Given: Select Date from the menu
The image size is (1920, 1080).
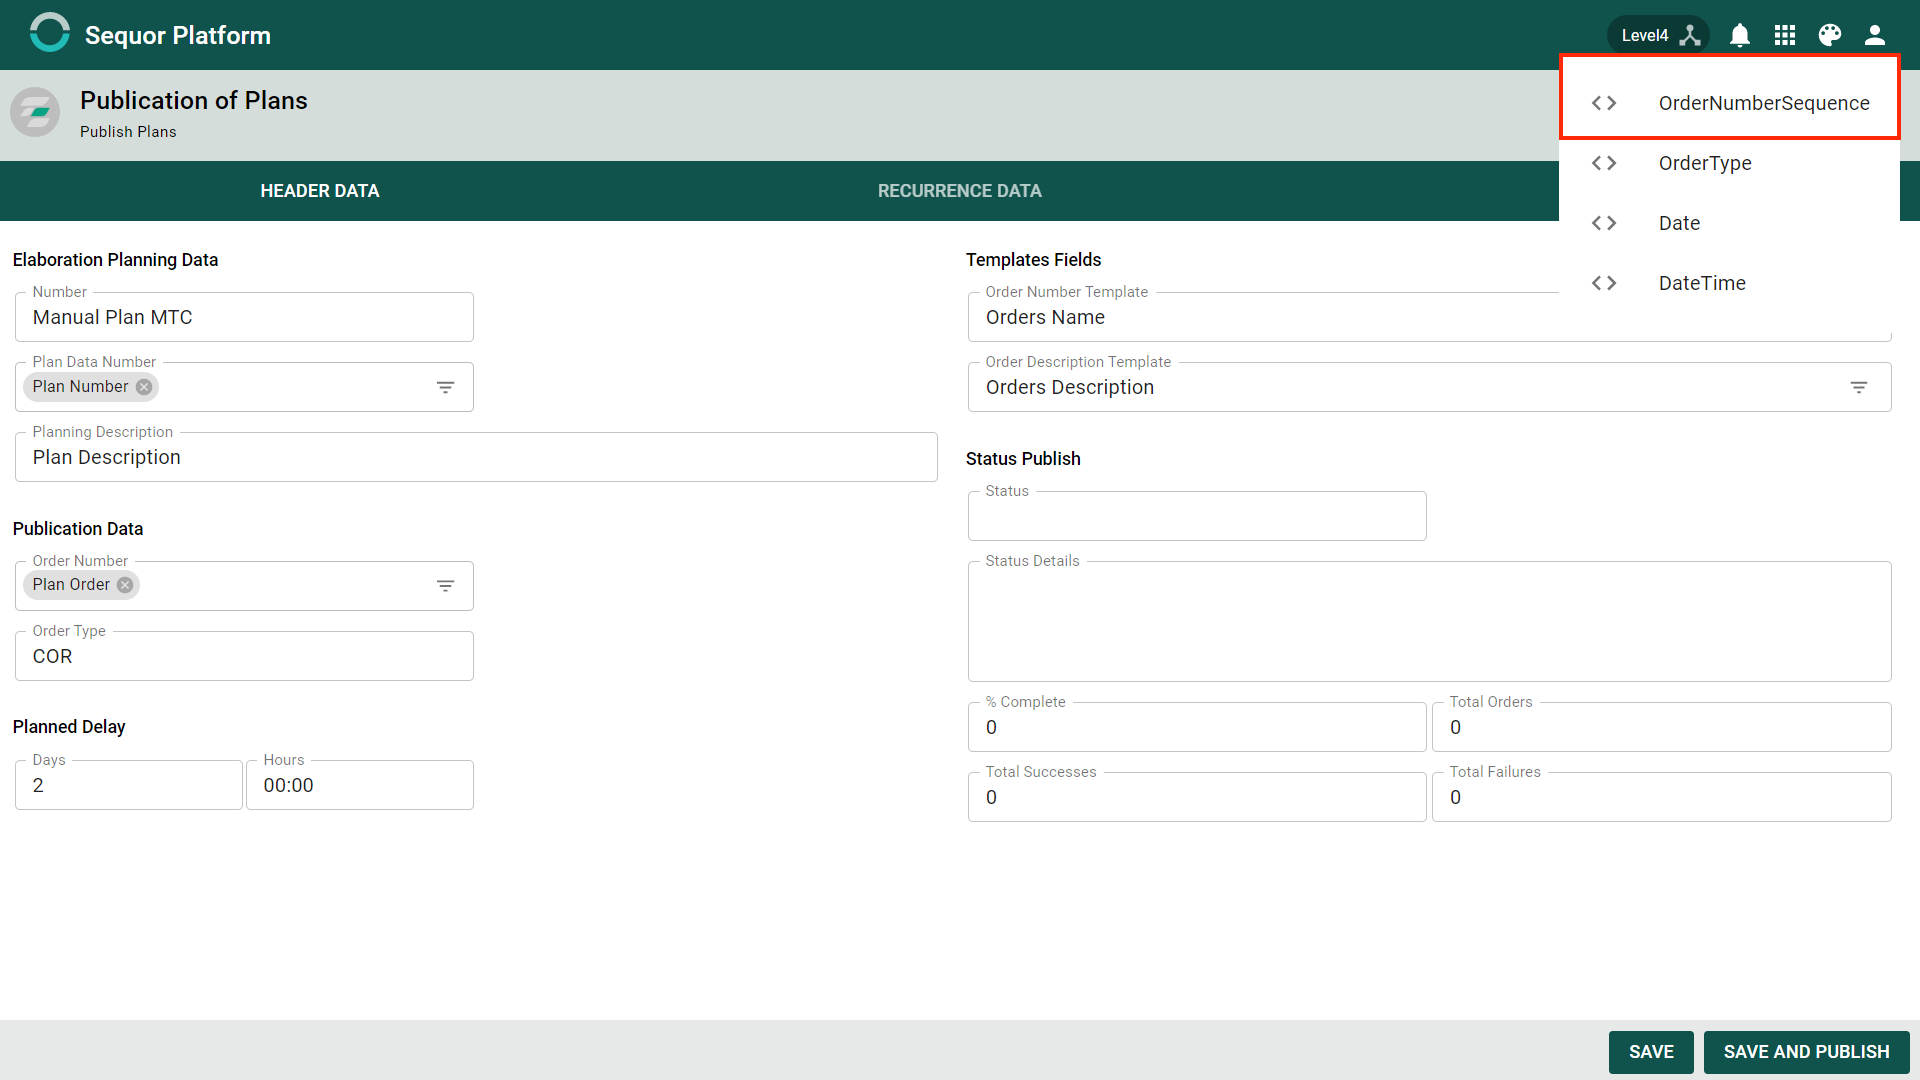Looking at the screenshot, I should point(1729,223).
